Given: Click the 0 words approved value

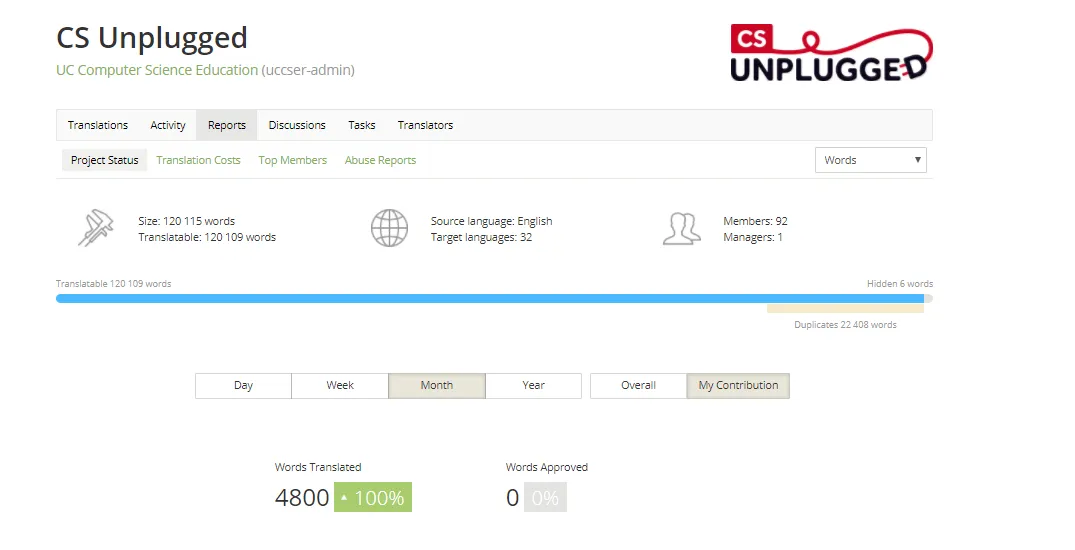Looking at the screenshot, I should click(x=513, y=497).
